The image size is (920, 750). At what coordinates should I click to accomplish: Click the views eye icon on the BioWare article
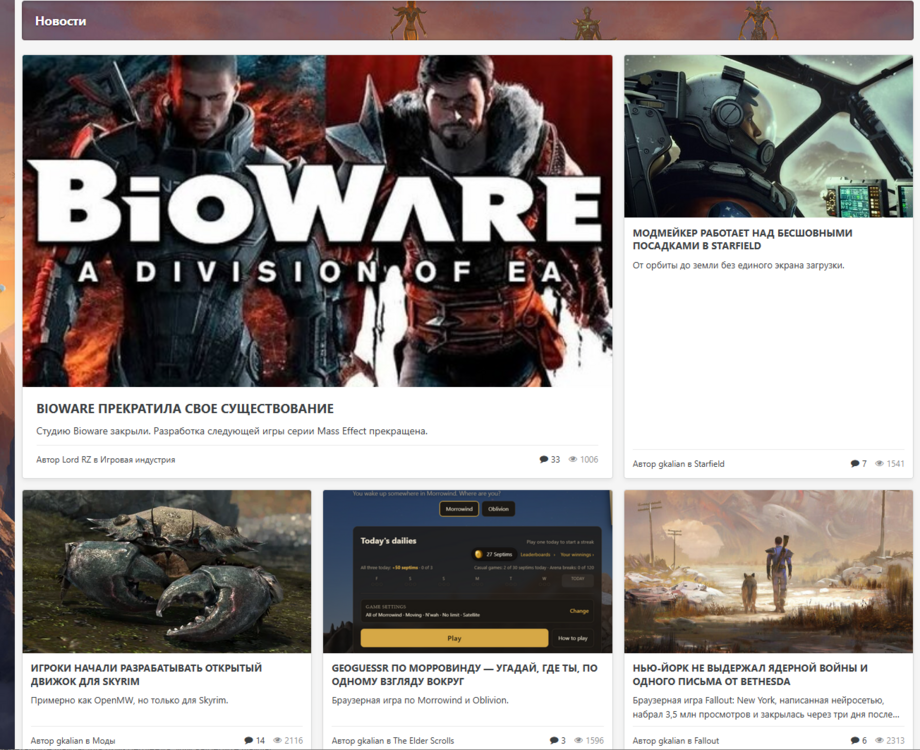(x=573, y=460)
